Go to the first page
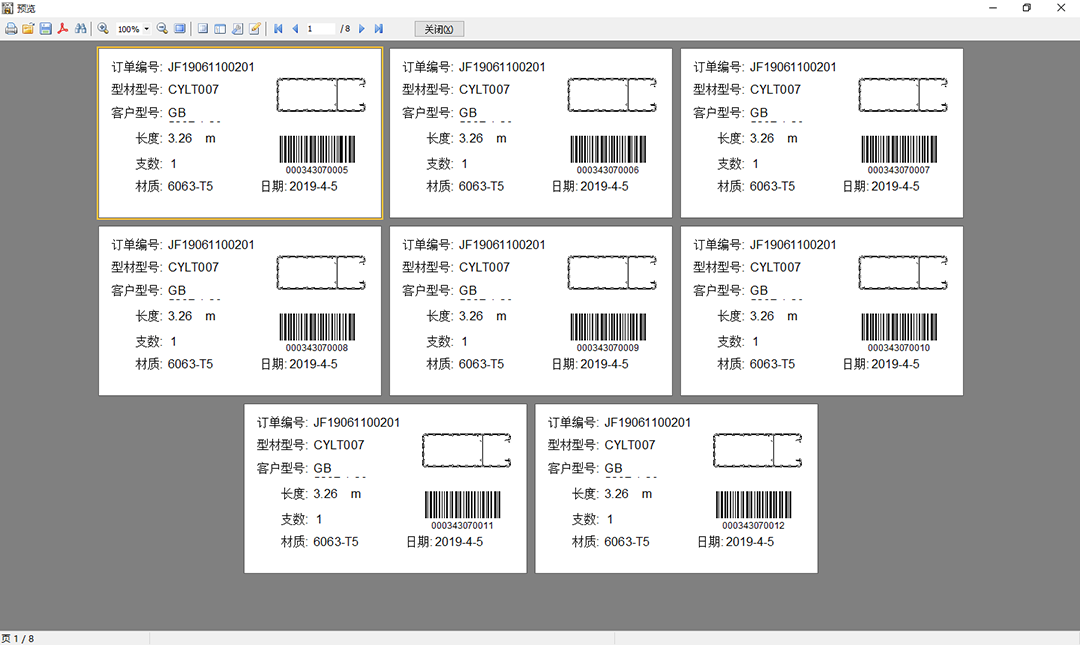The height and width of the screenshot is (645, 1080). (278, 29)
